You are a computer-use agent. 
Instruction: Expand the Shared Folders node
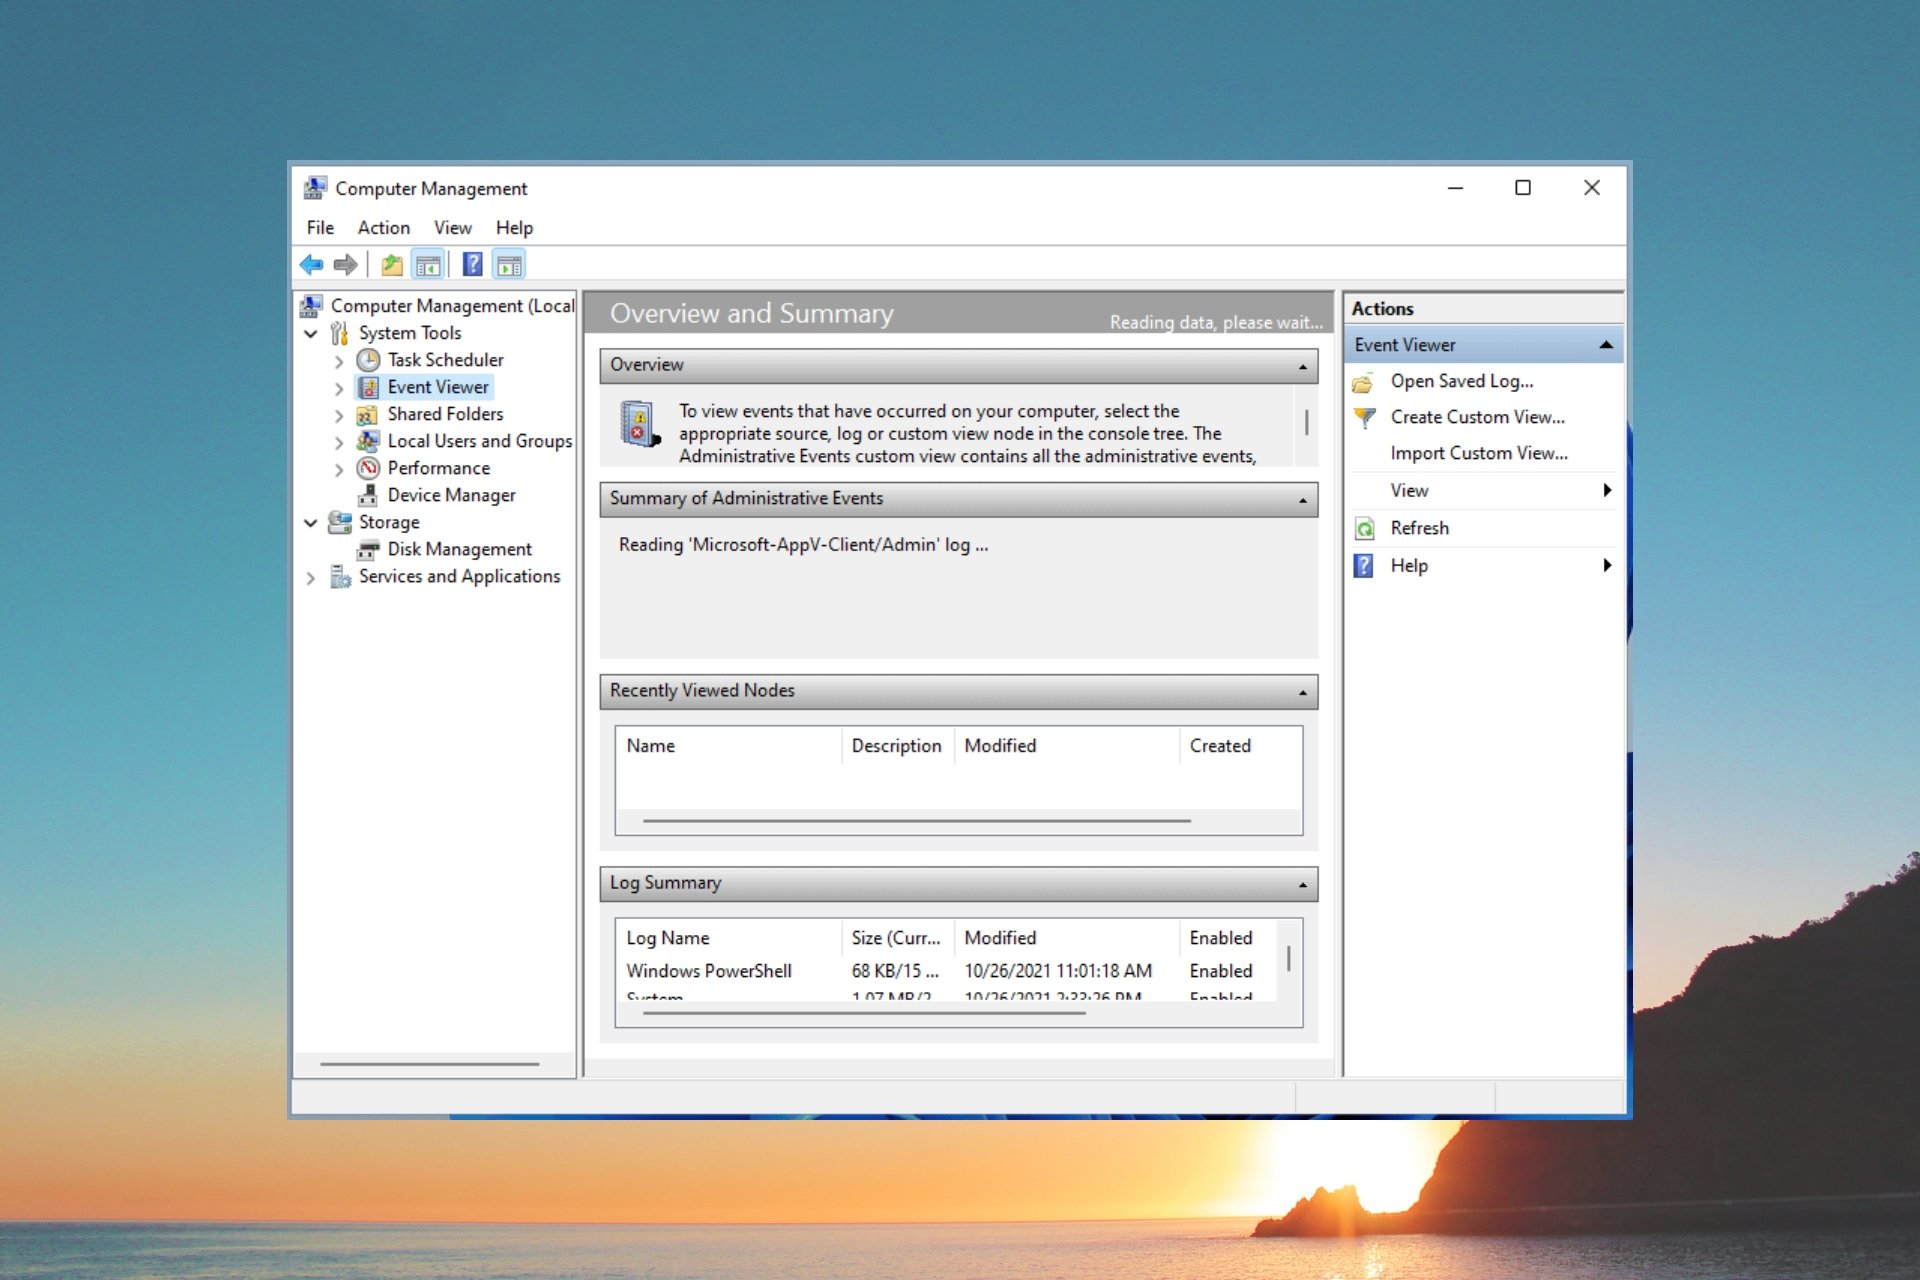coord(339,415)
